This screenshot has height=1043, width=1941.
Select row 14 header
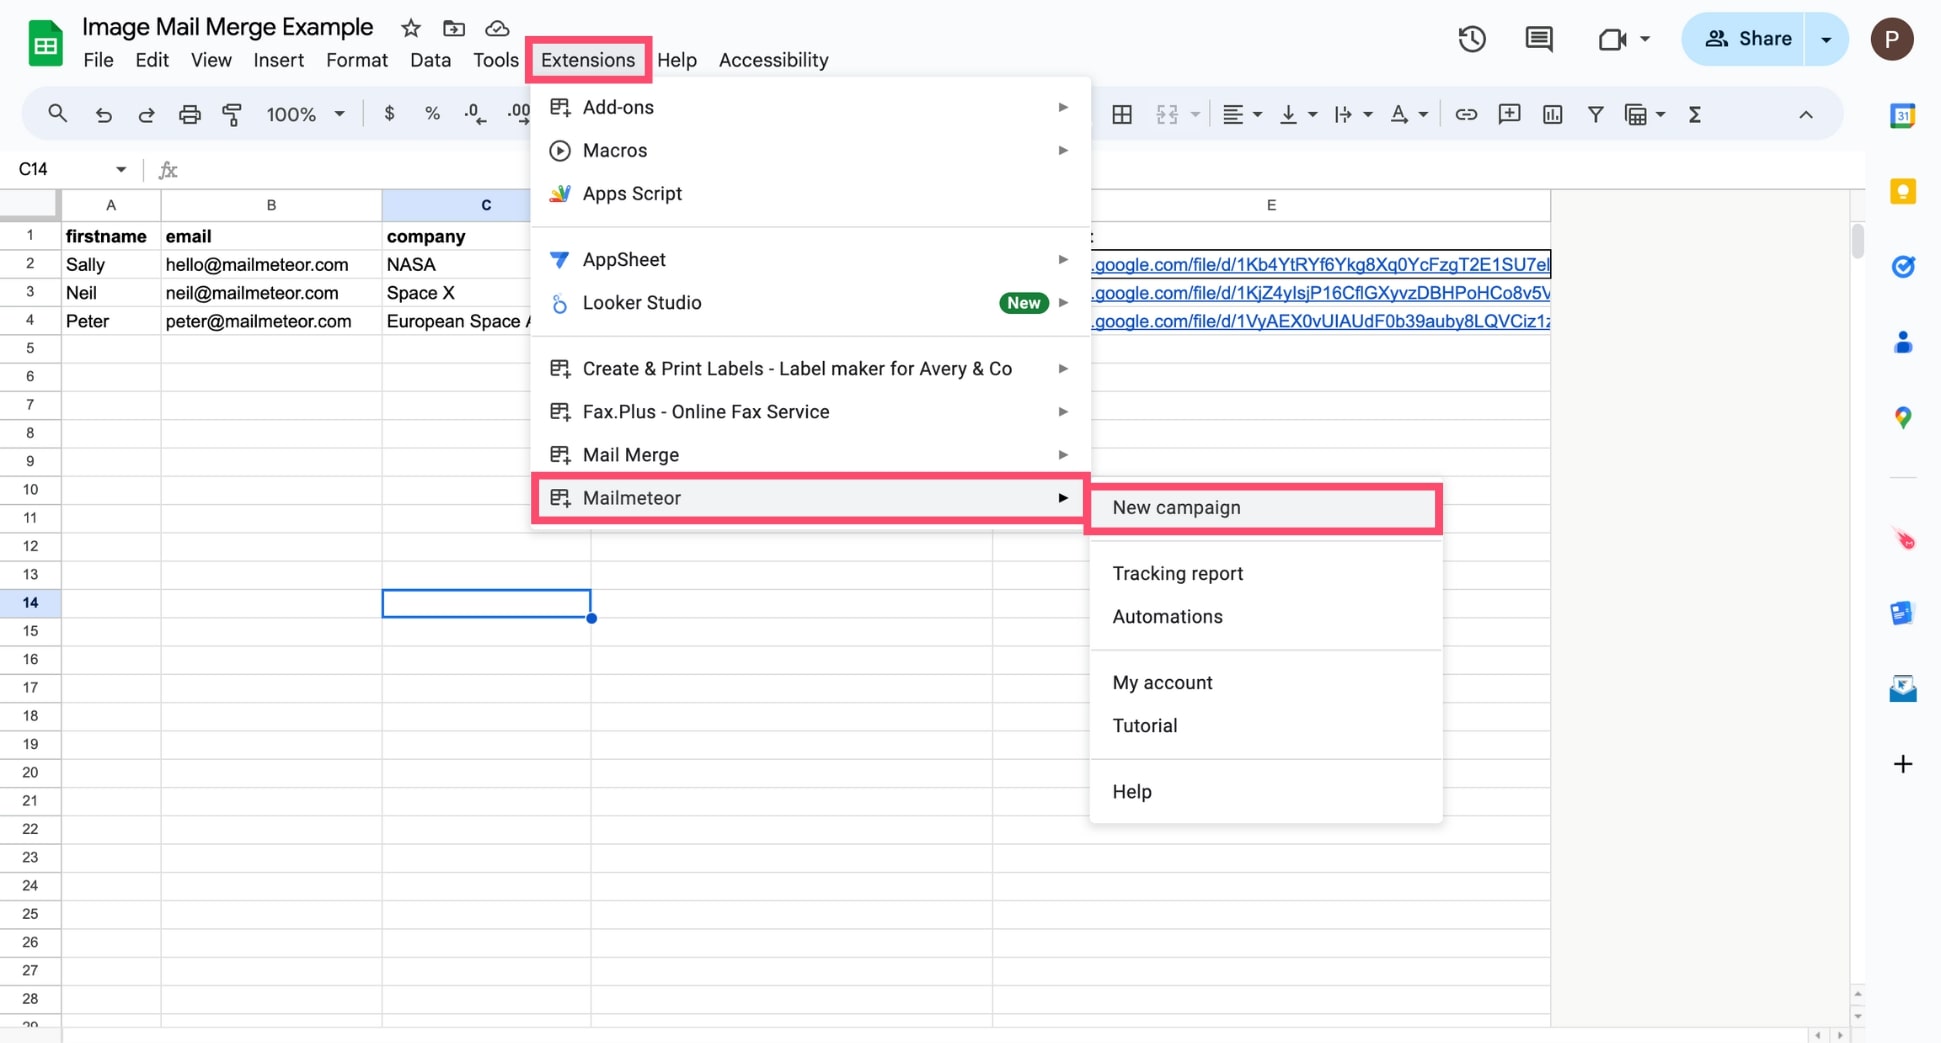pos(30,603)
